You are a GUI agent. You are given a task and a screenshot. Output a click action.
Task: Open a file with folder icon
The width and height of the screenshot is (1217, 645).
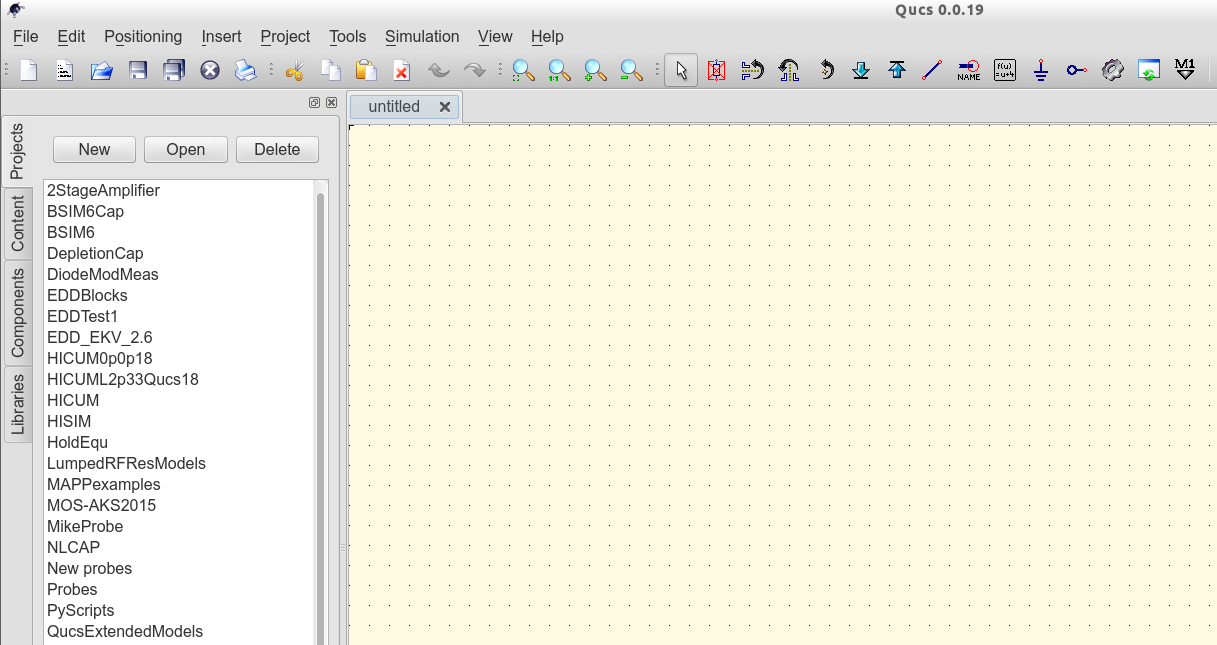tap(101, 70)
